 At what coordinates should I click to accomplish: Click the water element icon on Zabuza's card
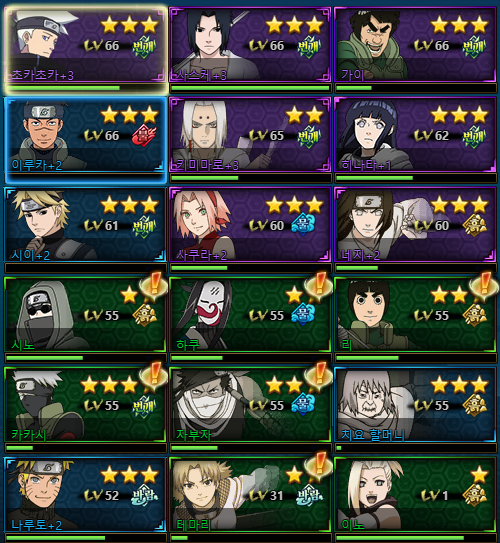[303, 405]
